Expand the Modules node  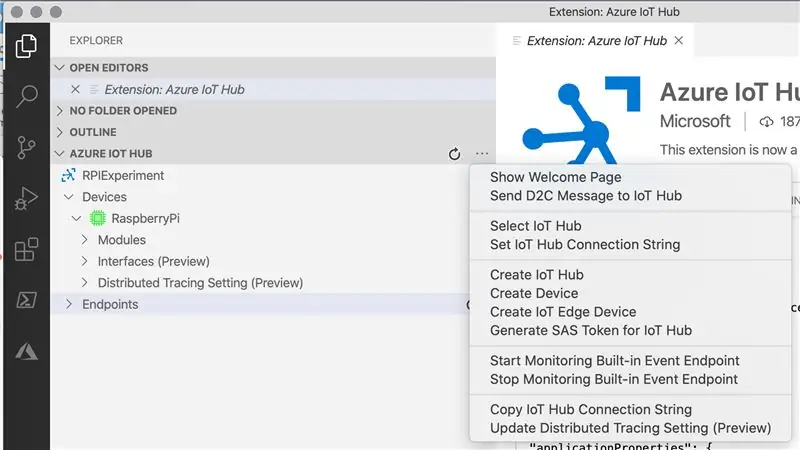[x=85, y=240]
